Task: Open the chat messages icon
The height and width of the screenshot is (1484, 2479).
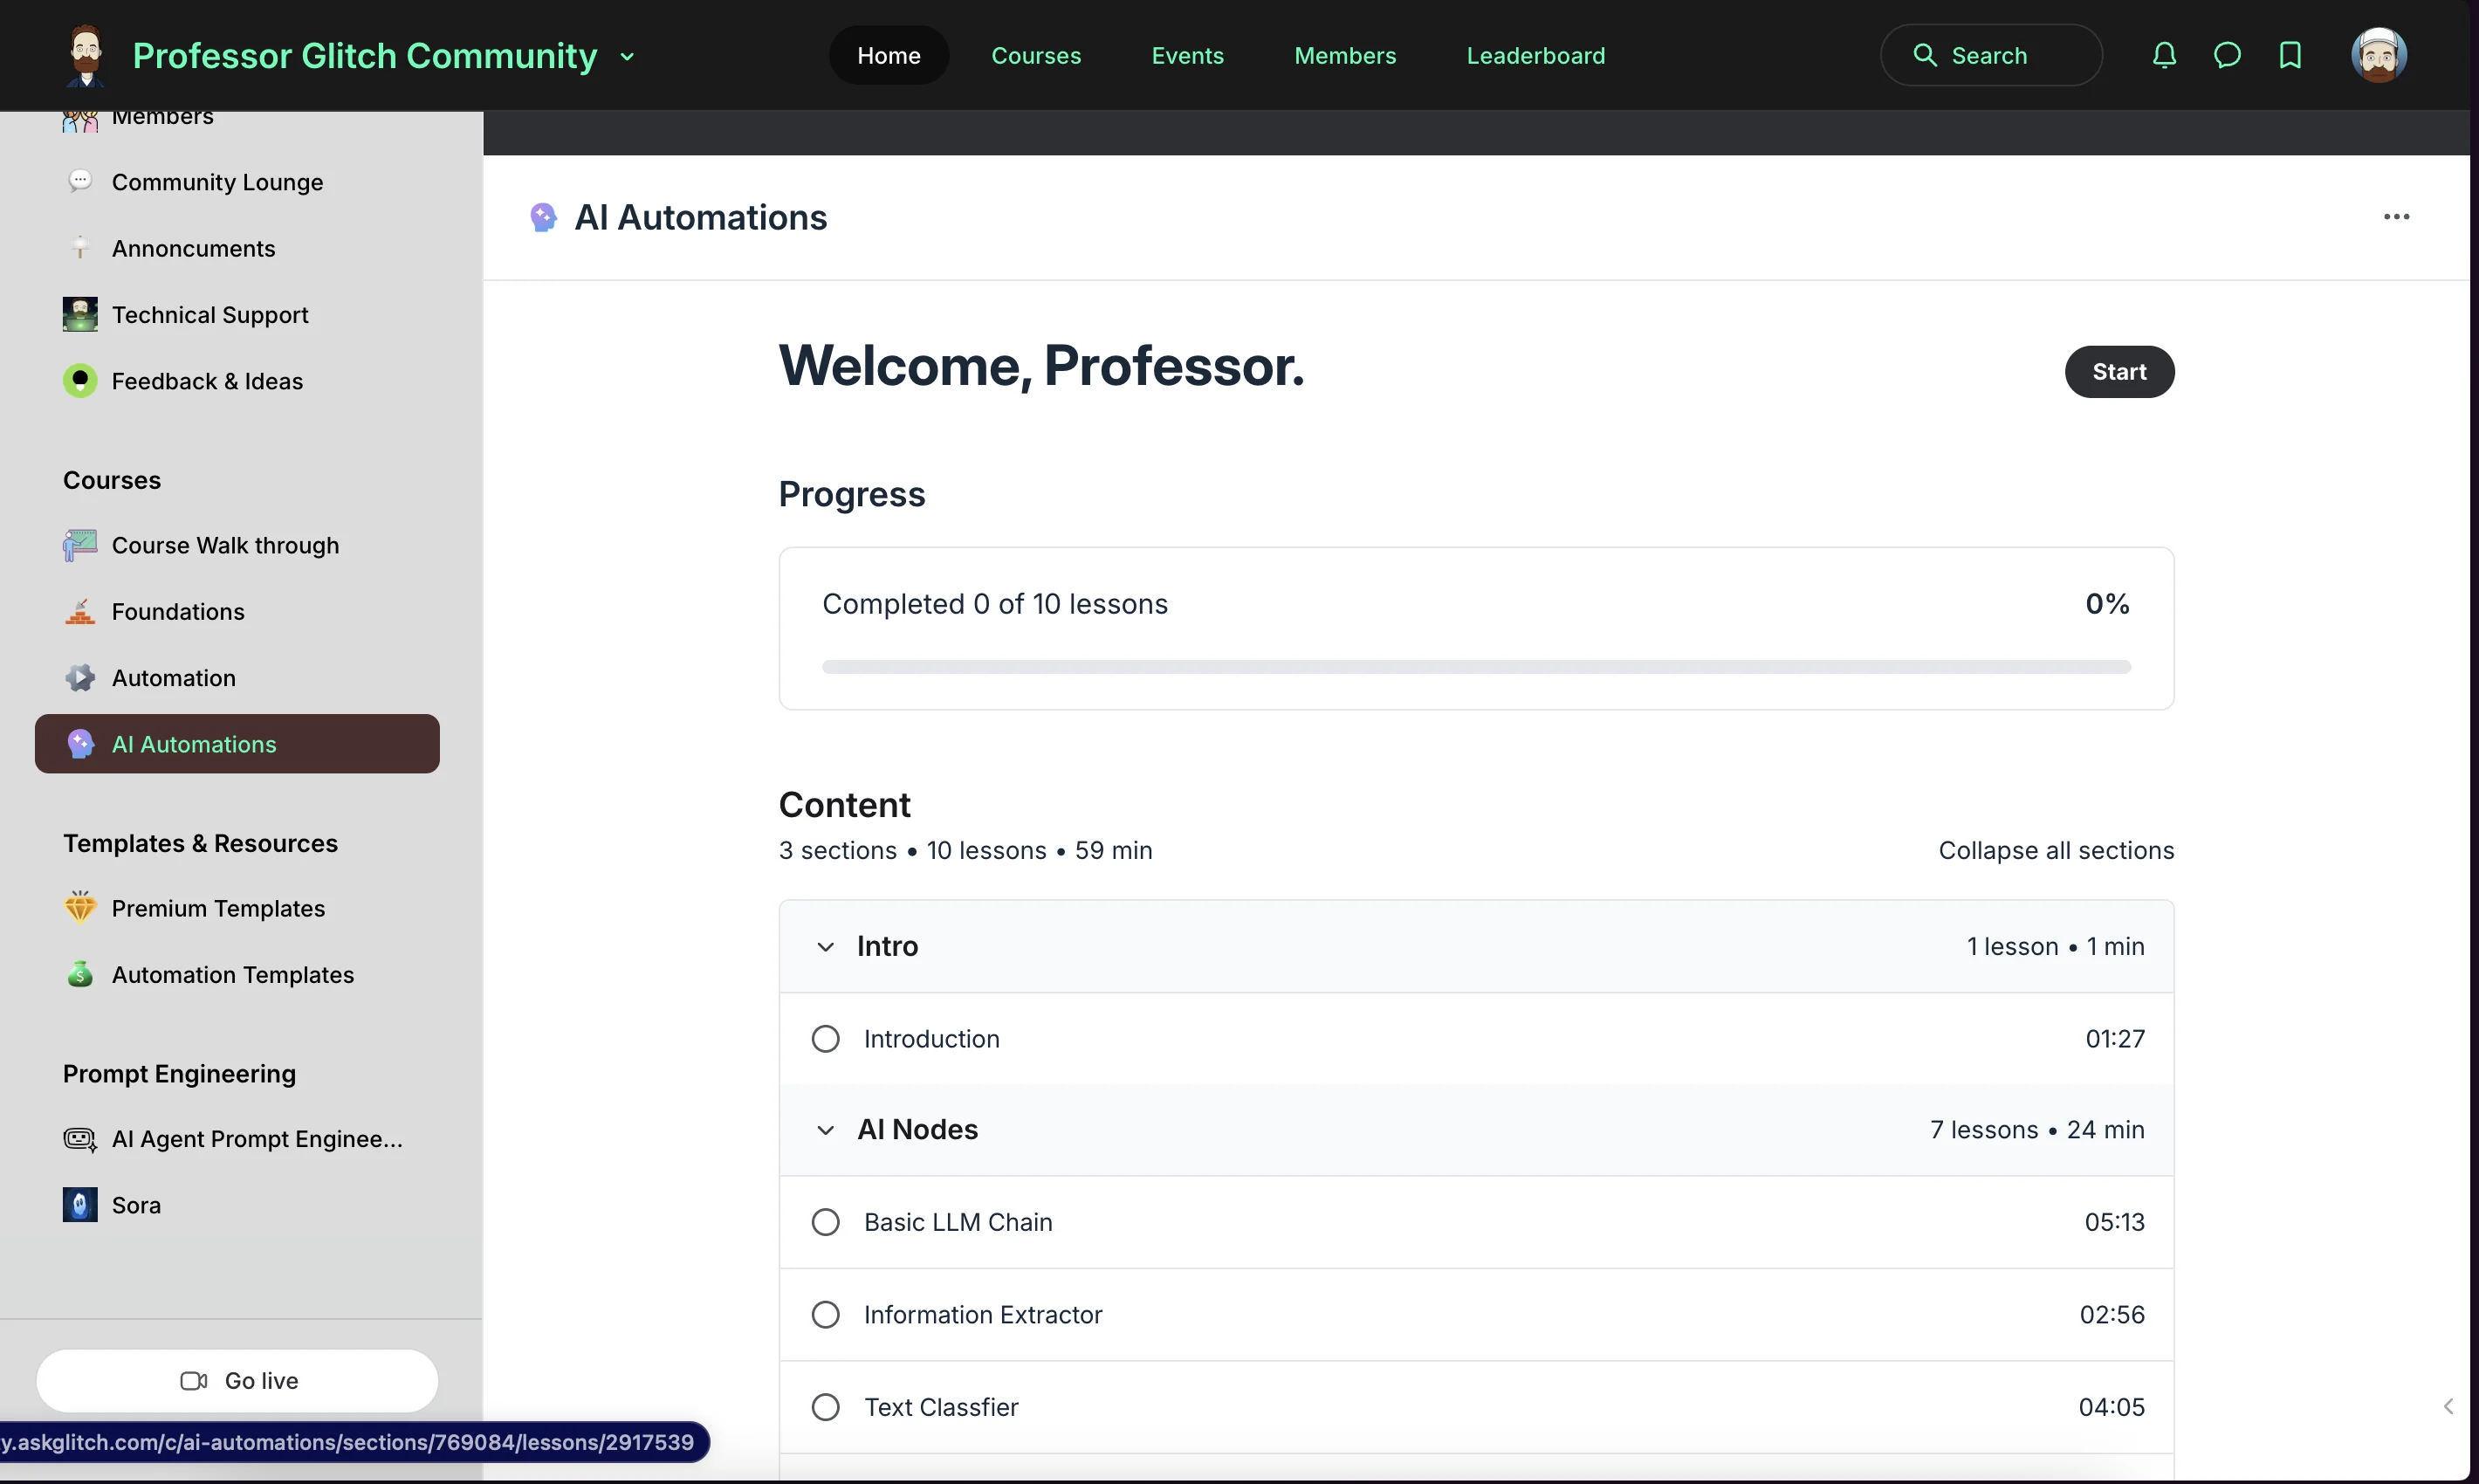Action: [x=2227, y=55]
